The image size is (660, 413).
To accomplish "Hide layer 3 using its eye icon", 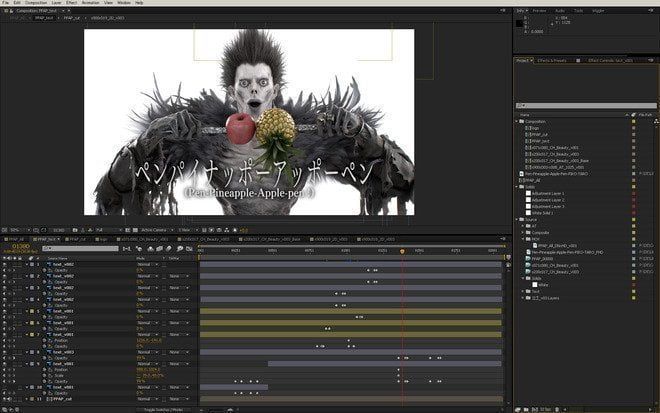I will point(4,288).
